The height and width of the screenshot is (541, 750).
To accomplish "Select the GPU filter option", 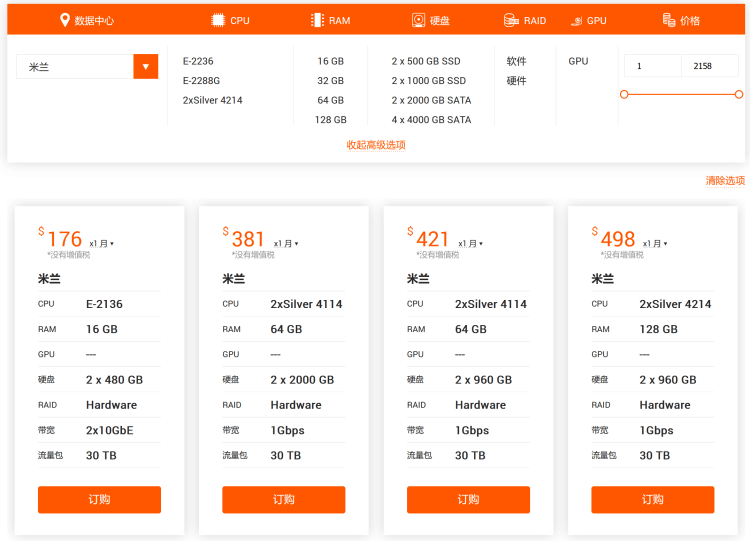I will point(578,61).
